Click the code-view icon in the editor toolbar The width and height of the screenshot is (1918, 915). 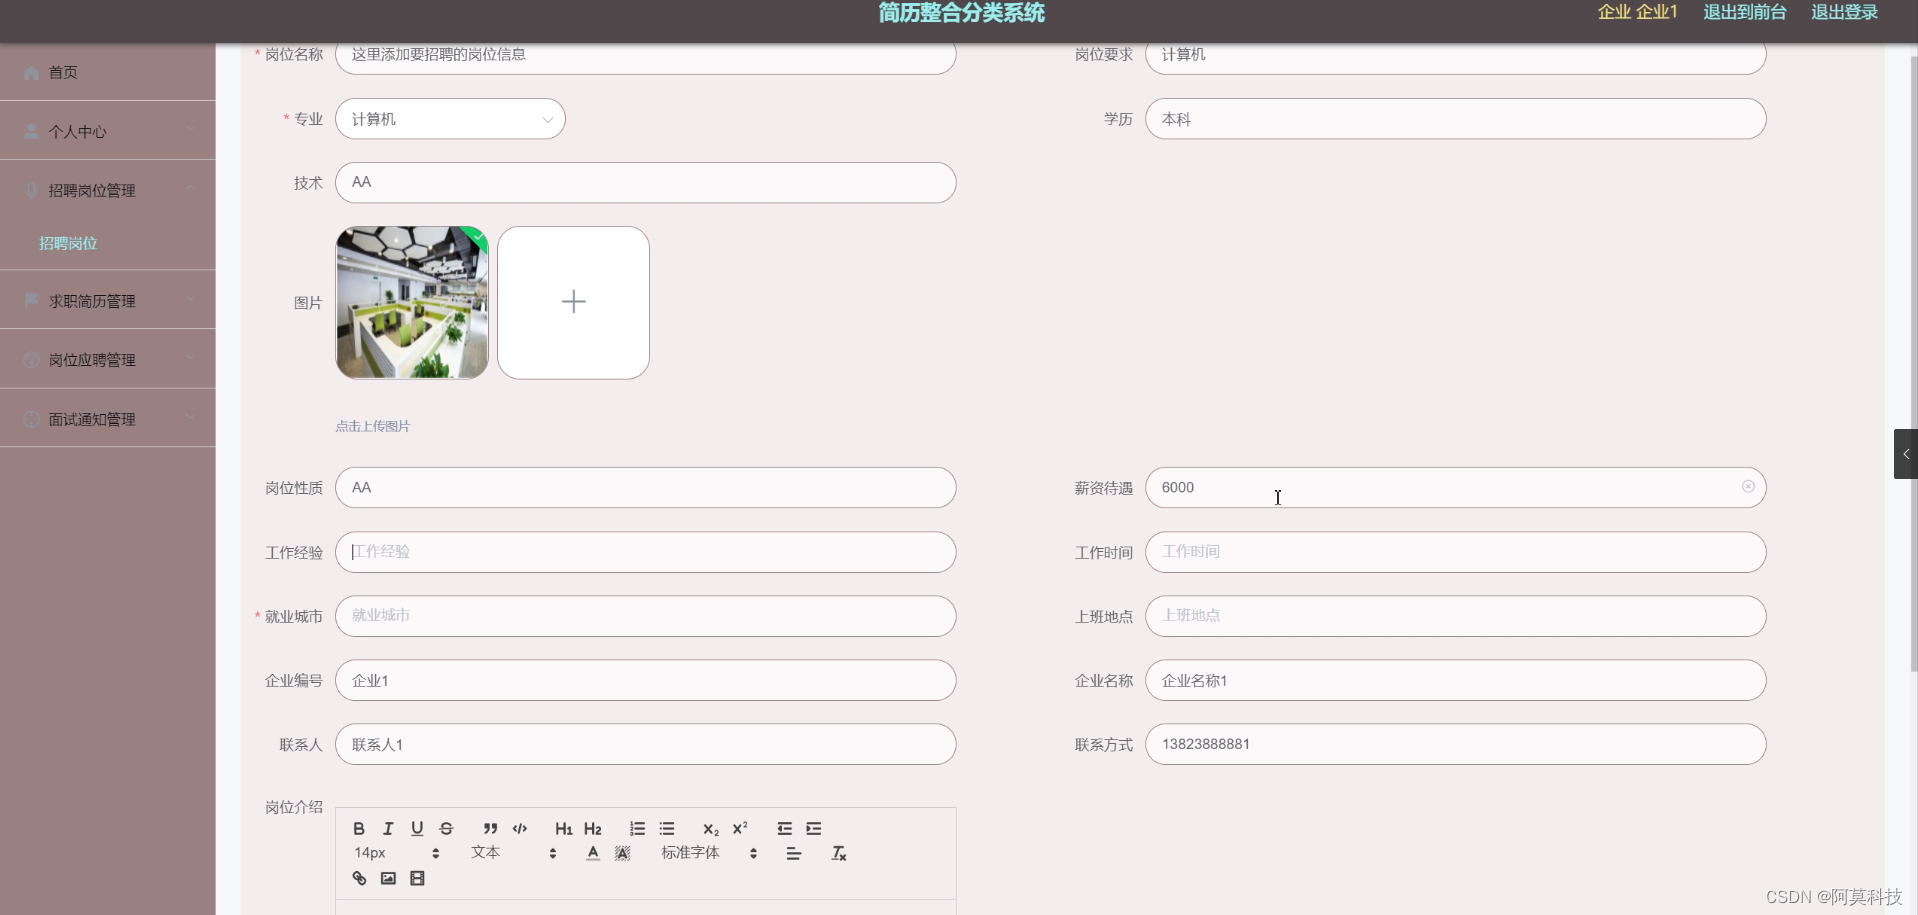coord(519,828)
